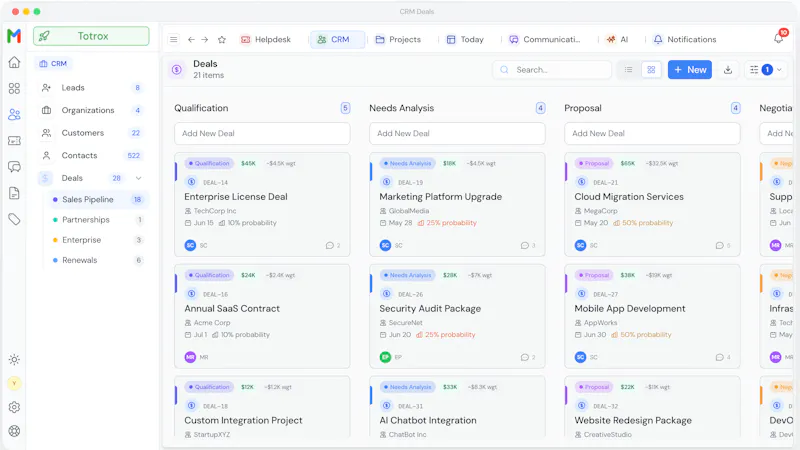The height and width of the screenshot is (450, 800).
Task: Click the Deals dollar icon in header
Action: [177, 70]
